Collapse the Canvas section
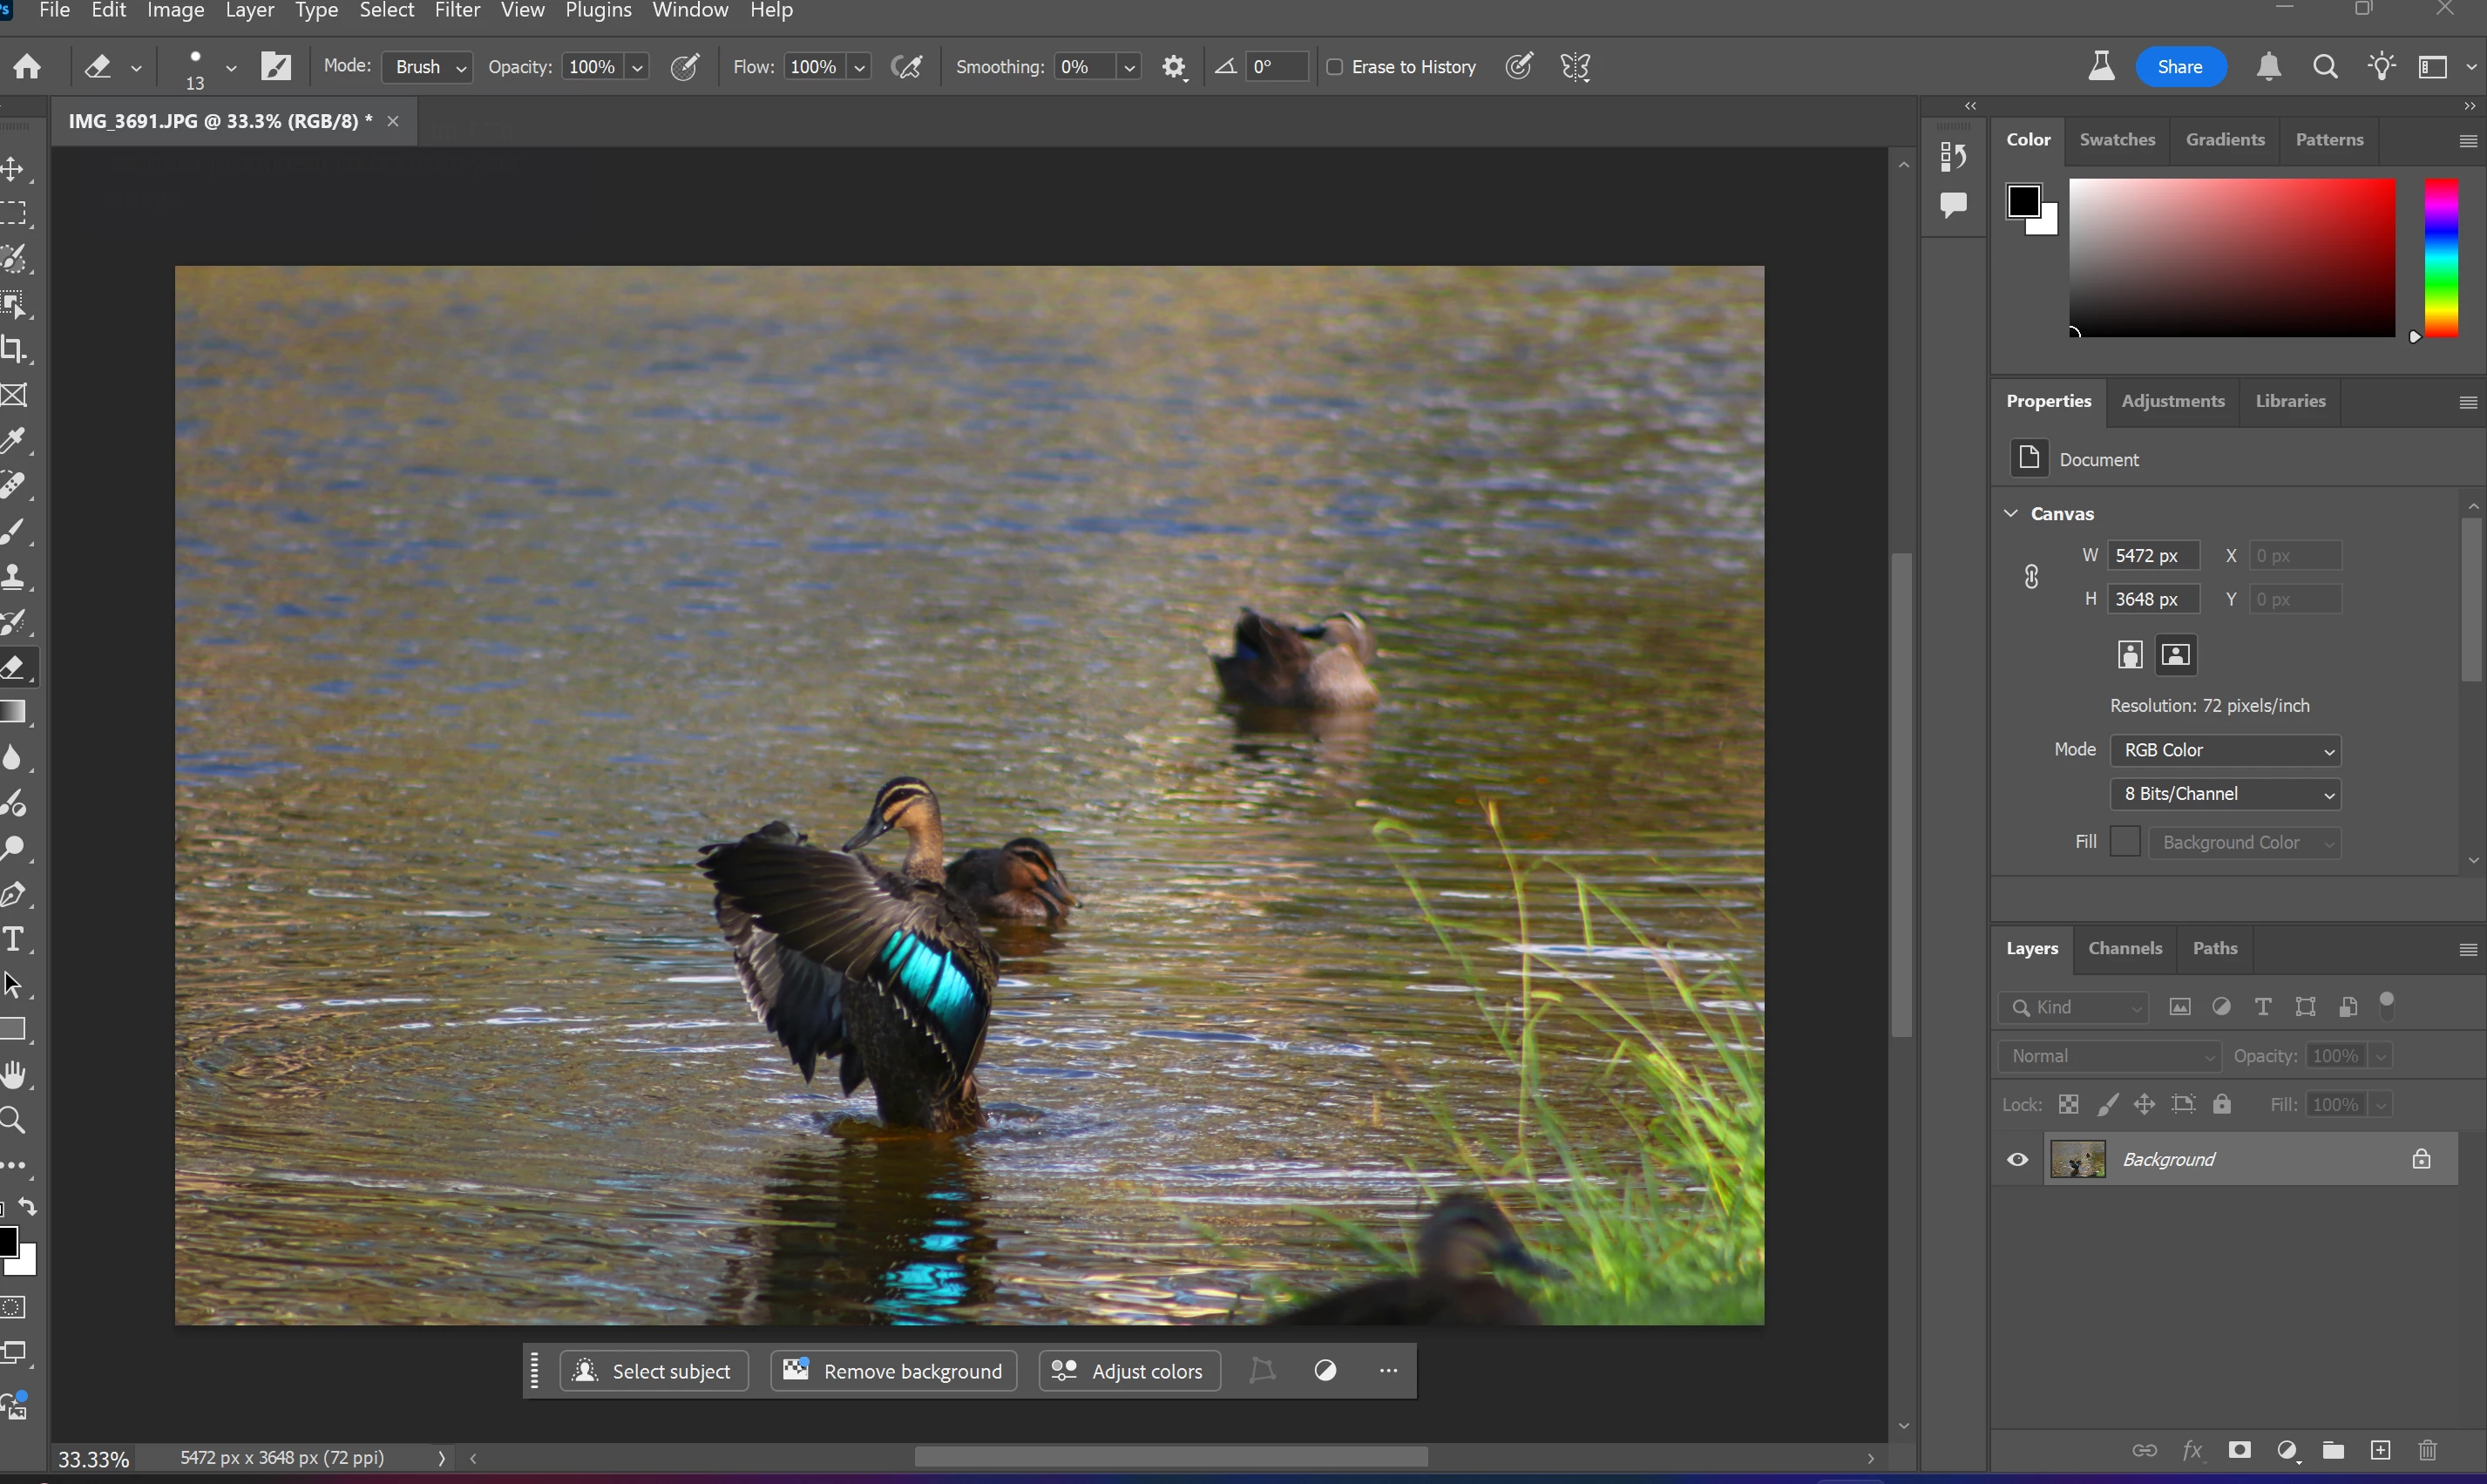 click(2012, 513)
